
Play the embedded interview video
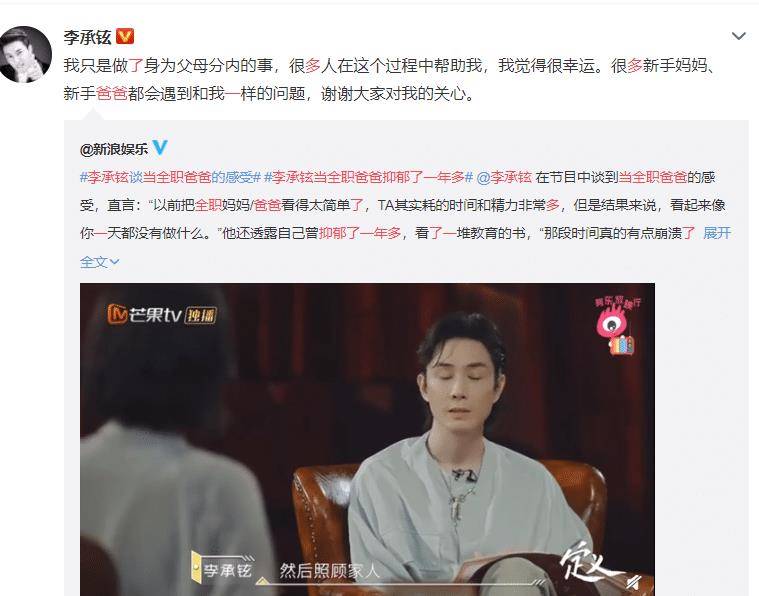pos(367,440)
